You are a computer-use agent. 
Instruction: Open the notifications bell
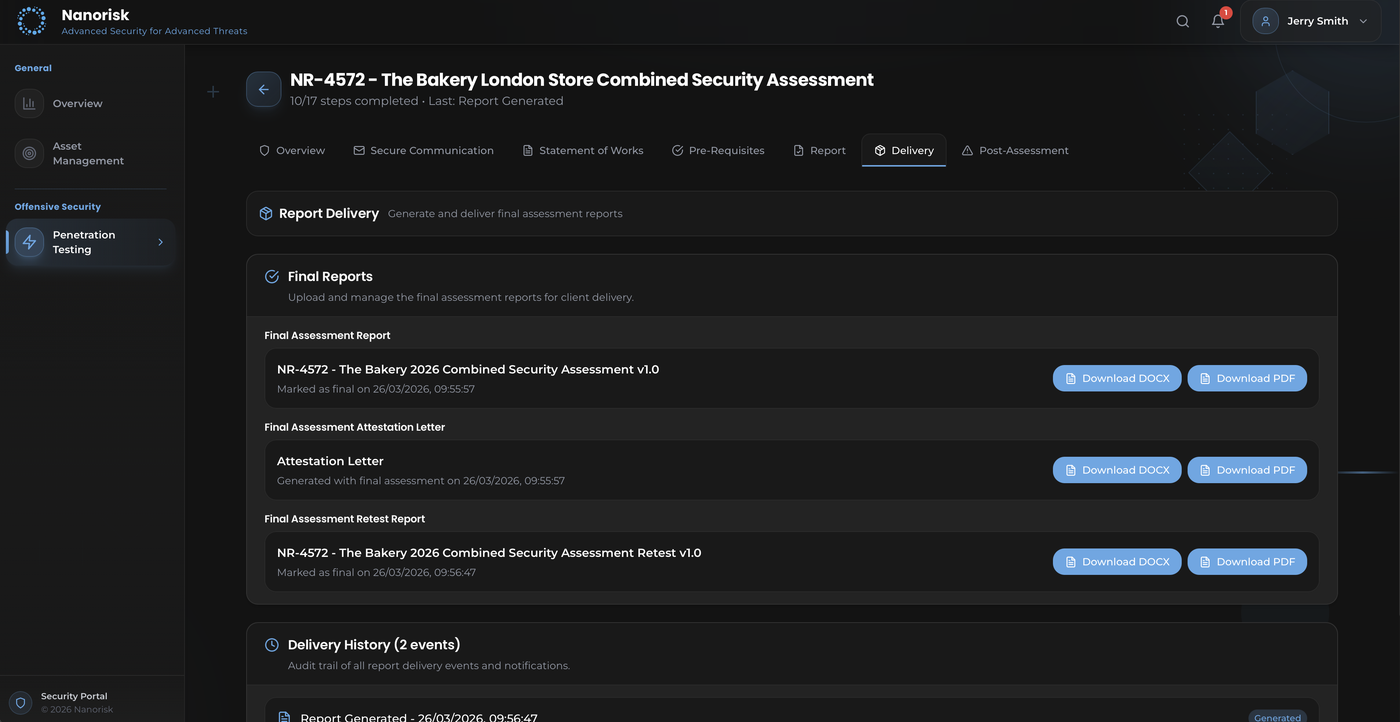1217,21
